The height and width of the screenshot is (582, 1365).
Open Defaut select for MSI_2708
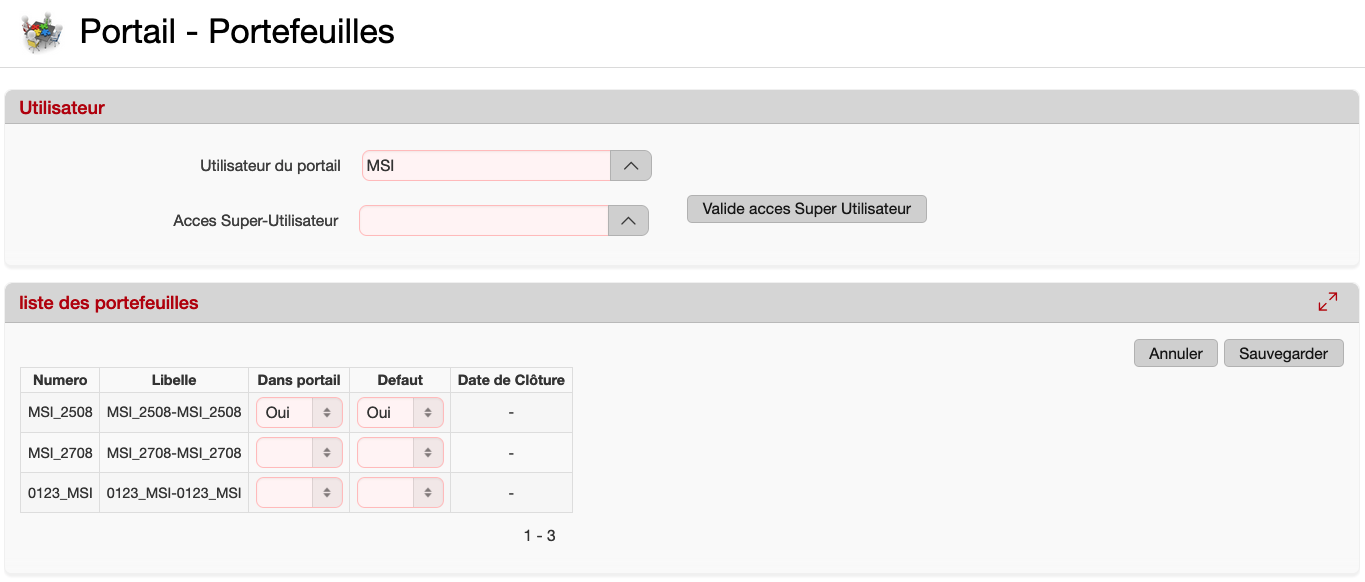click(400, 453)
